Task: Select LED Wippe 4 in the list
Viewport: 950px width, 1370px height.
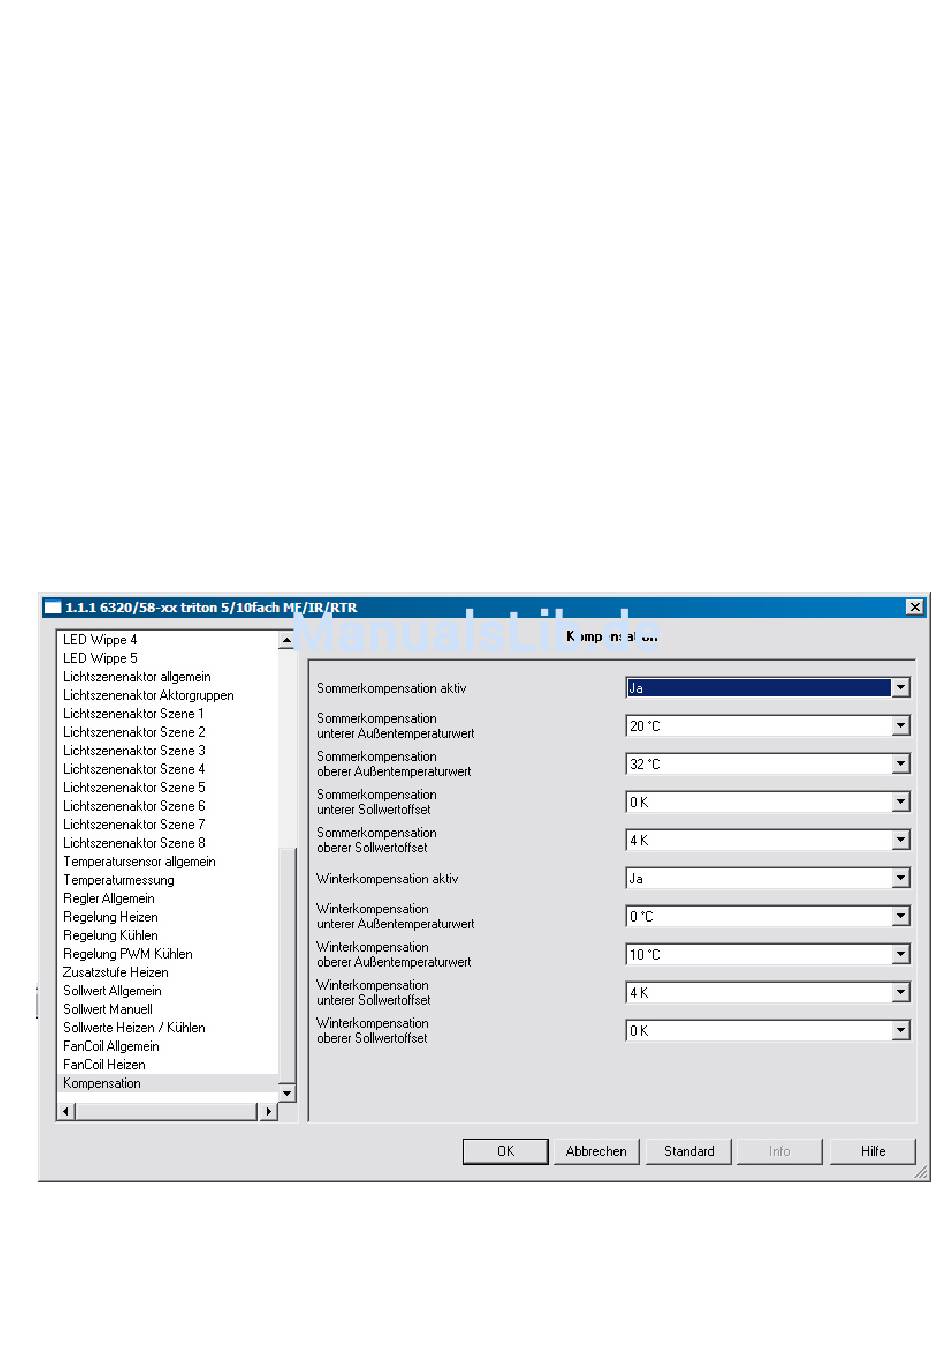Action: point(100,640)
